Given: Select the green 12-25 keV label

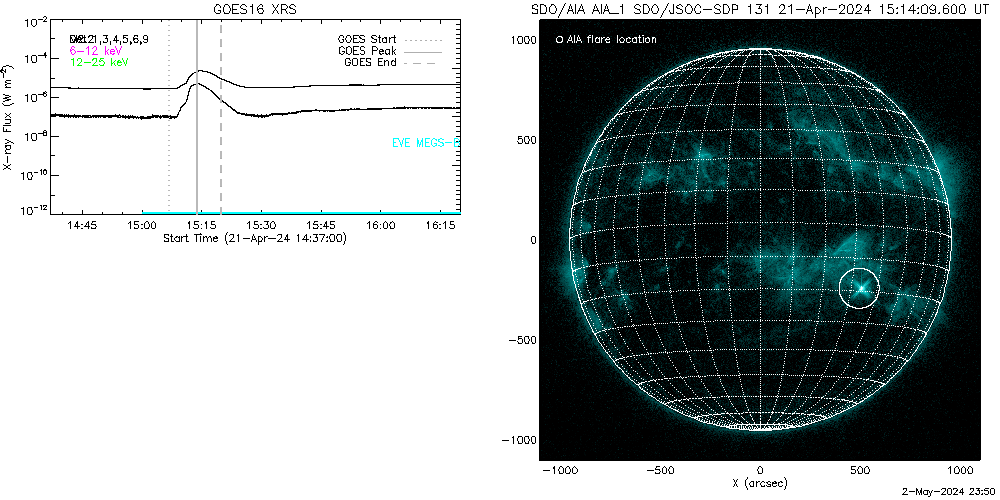Looking at the screenshot, I should [99, 62].
